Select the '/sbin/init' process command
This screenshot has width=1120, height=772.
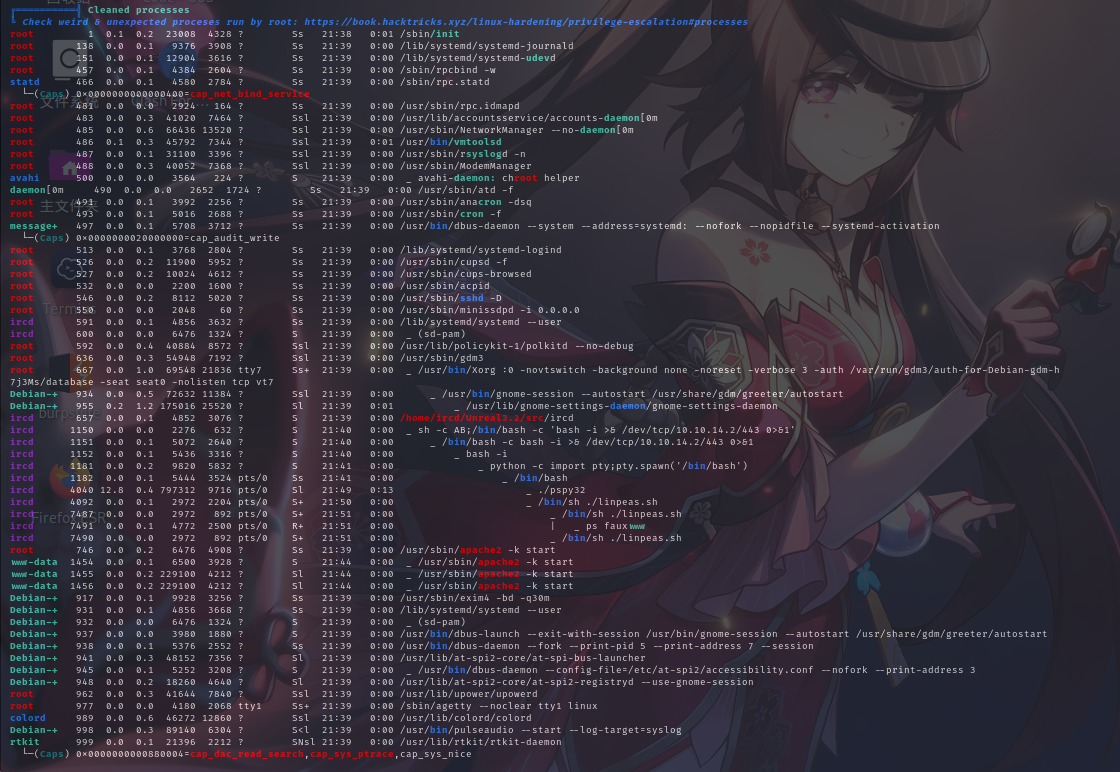click(430, 34)
